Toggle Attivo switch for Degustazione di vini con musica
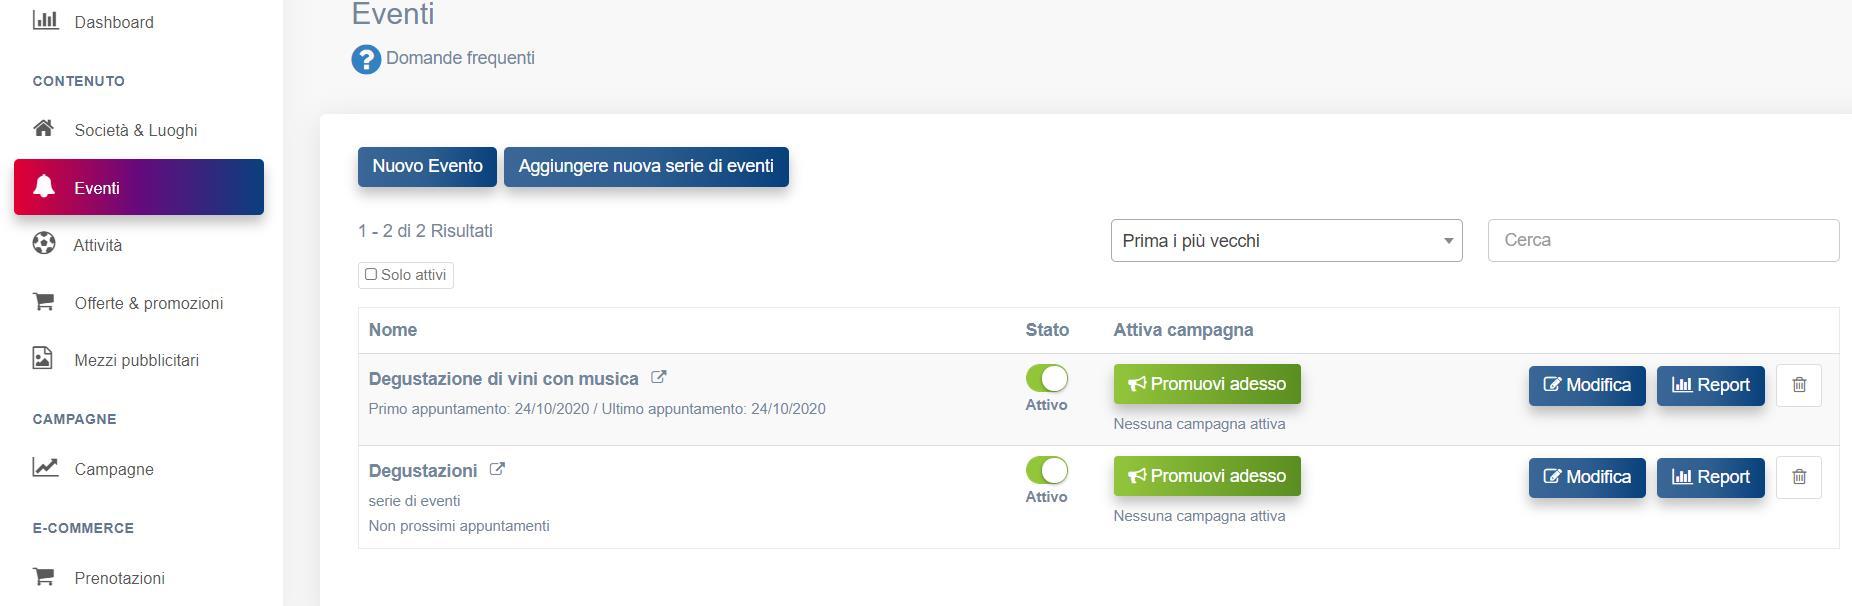The image size is (1852, 606). (x=1047, y=378)
